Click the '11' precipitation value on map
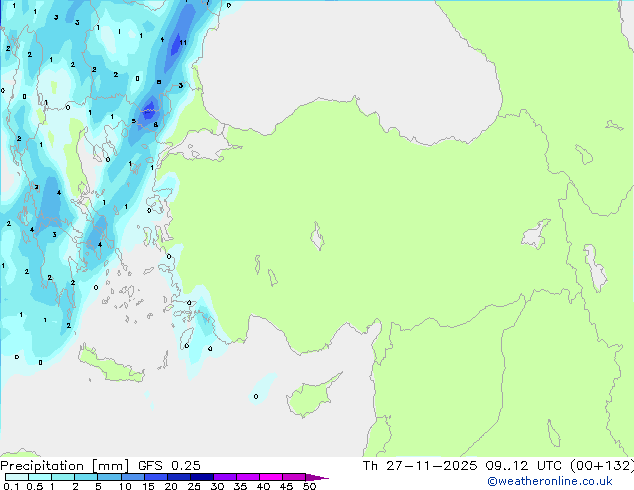634x490 pixels. coord(183,42)
